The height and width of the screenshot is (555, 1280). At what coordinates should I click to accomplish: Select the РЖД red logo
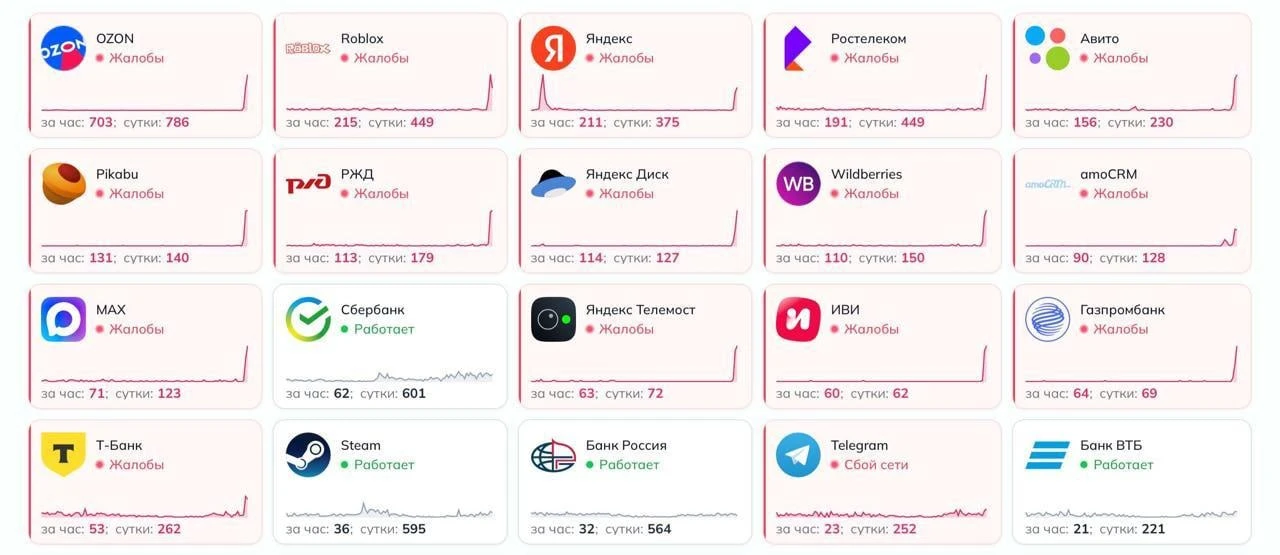308,184
